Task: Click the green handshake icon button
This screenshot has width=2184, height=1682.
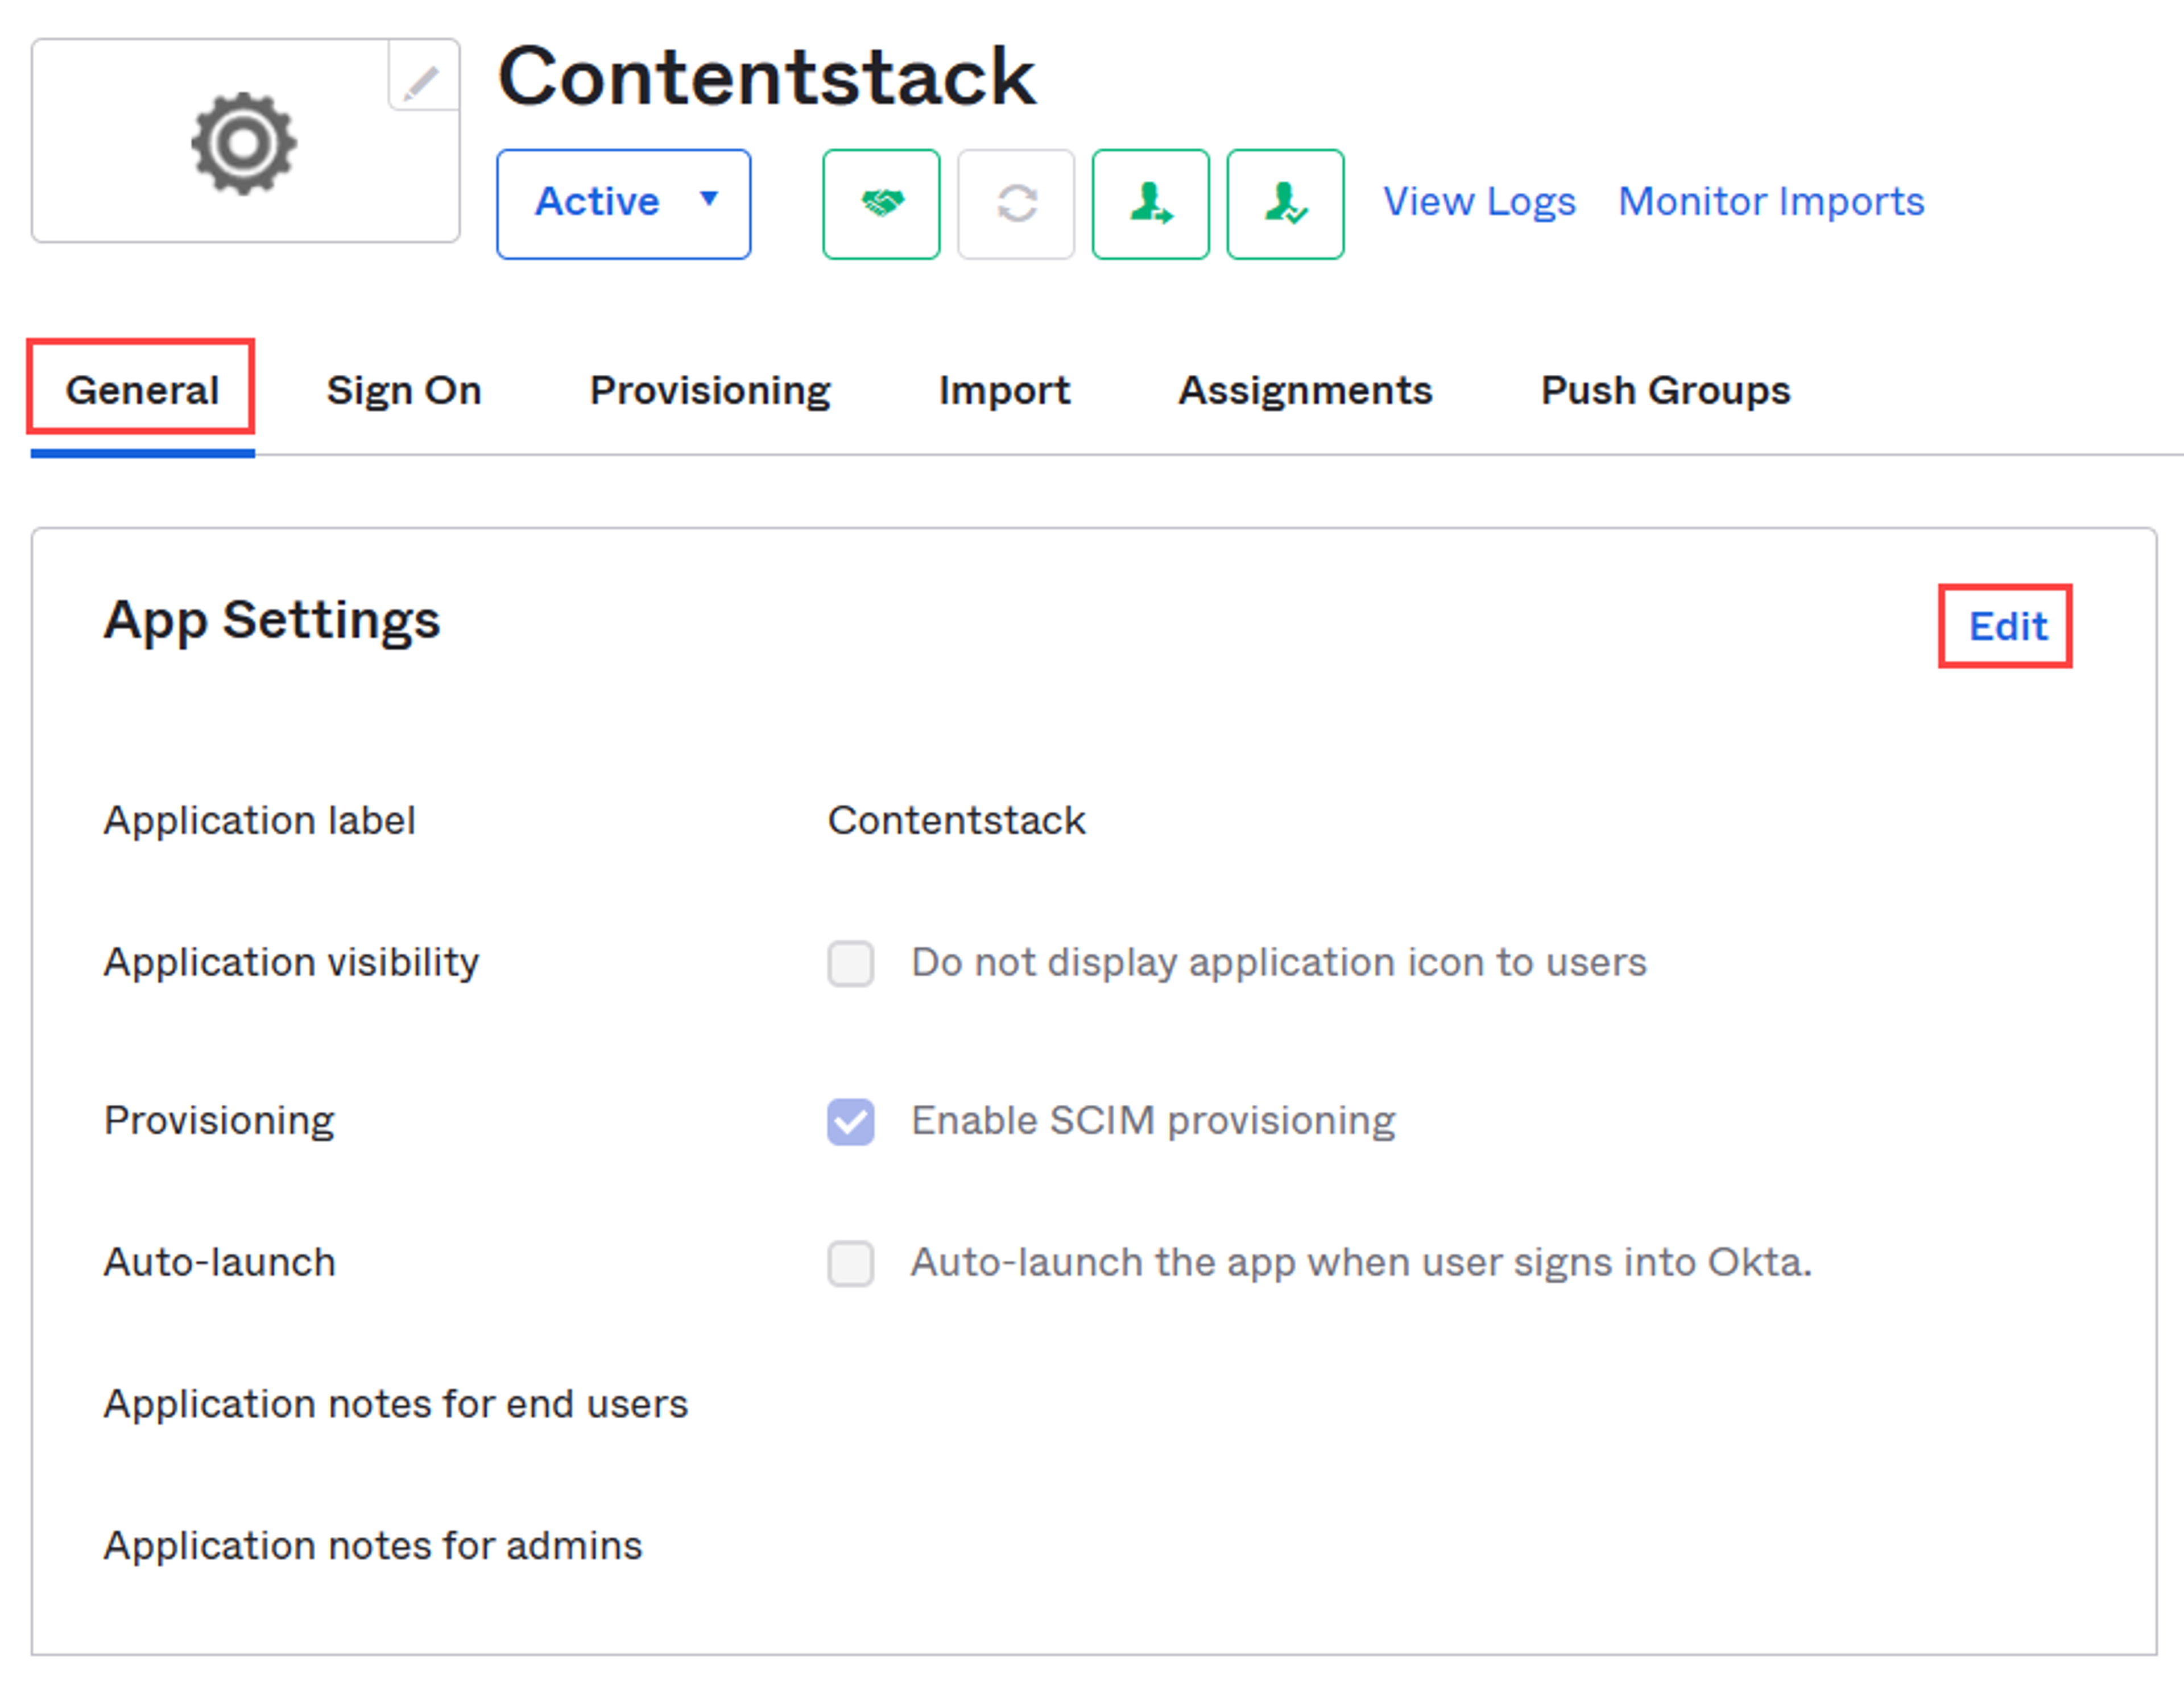Action: point(881,204)
